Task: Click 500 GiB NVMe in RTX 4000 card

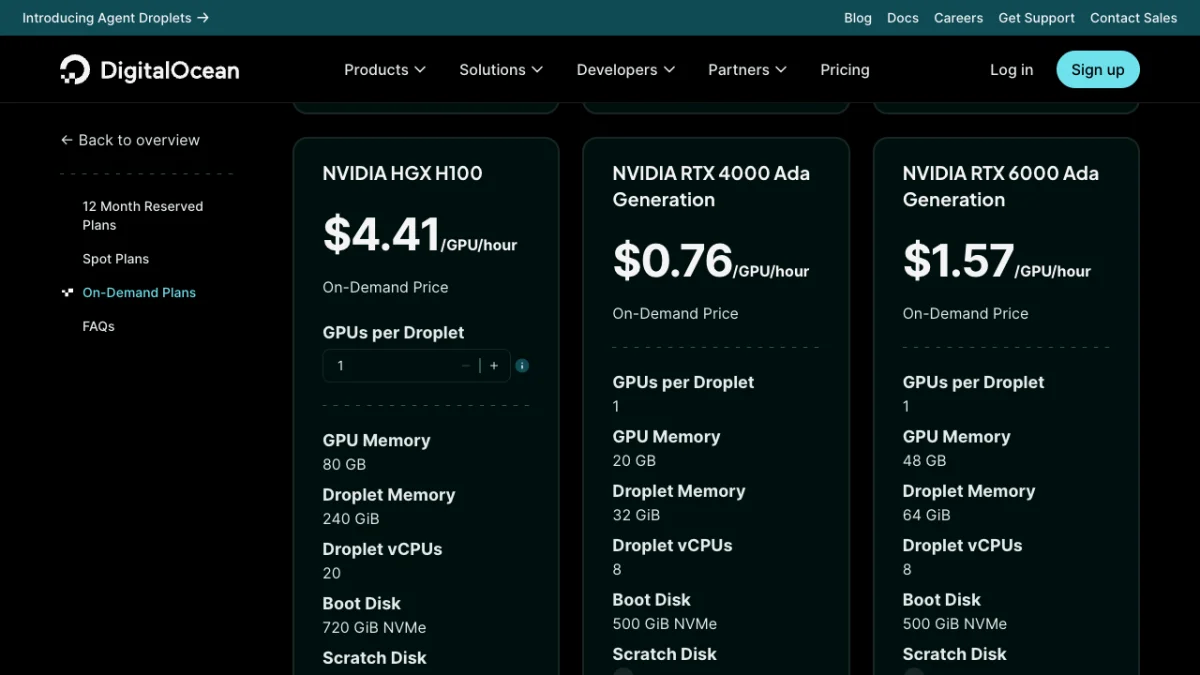Action: [665, 624]
